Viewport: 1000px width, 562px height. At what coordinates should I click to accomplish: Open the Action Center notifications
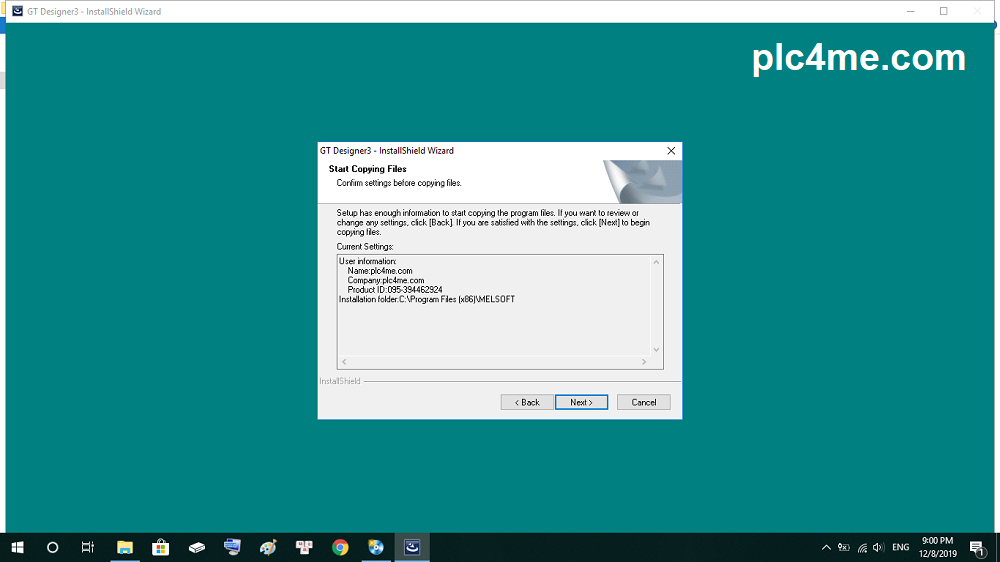(x=977, y=547)
